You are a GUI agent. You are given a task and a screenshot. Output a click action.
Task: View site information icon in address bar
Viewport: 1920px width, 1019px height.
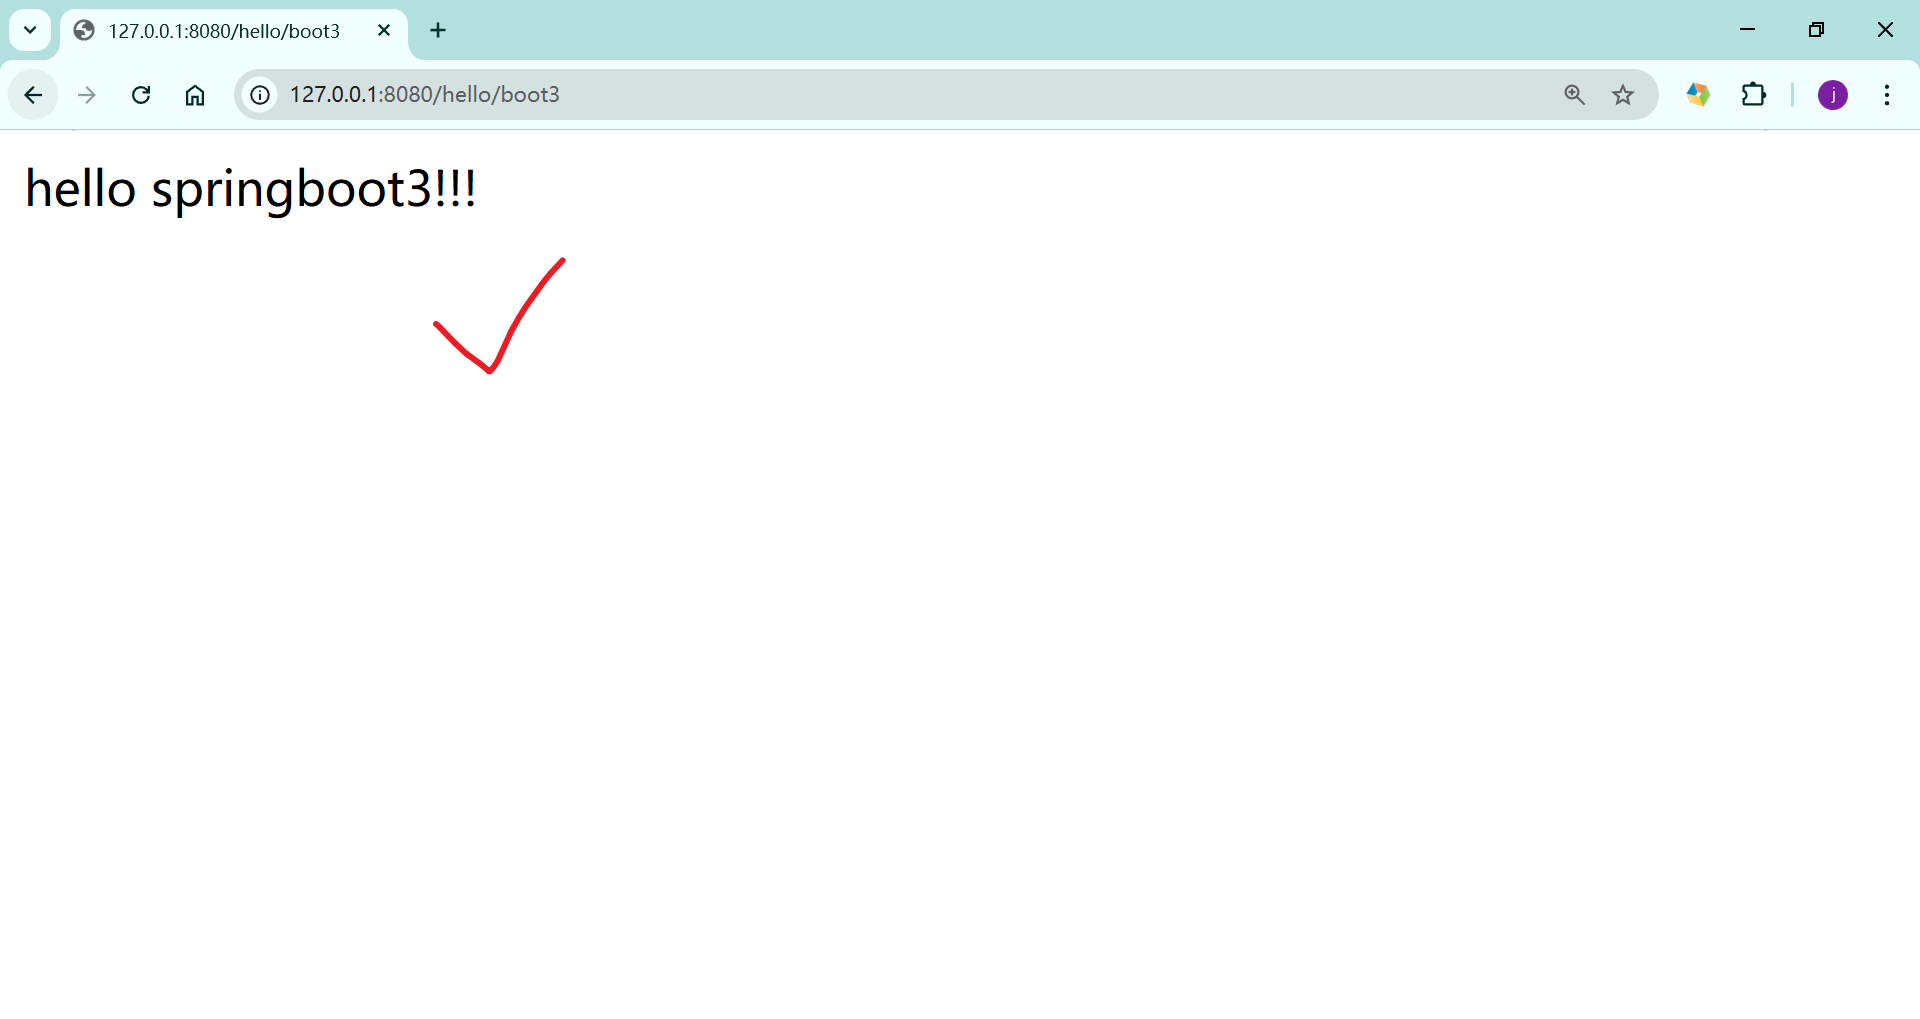260,95
